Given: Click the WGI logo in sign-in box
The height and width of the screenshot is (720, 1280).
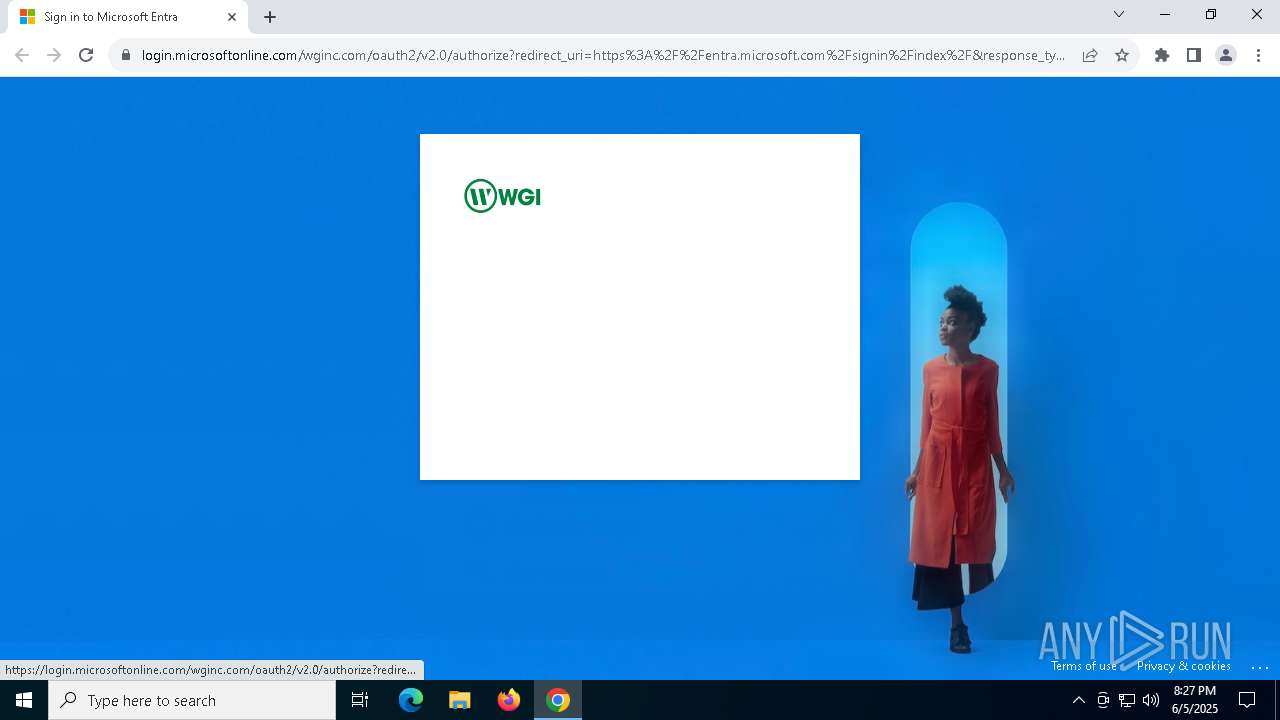Looking at the screenshot, I should coord(502,196).
